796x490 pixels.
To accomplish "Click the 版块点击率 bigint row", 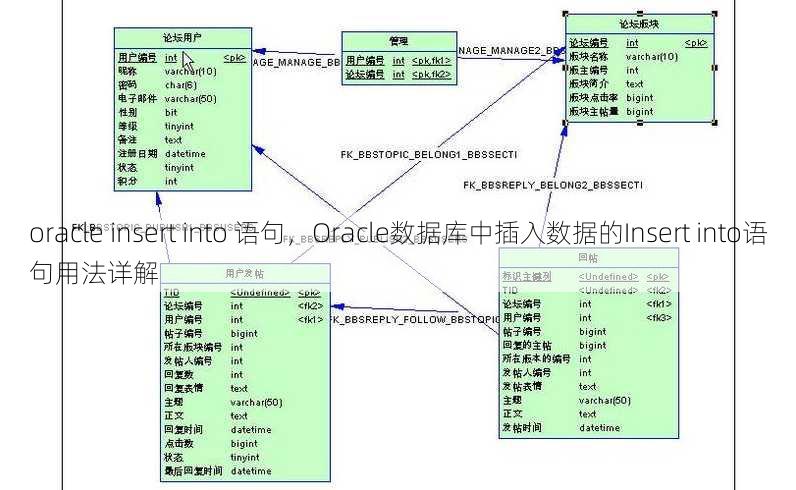I will click(611, 98).
